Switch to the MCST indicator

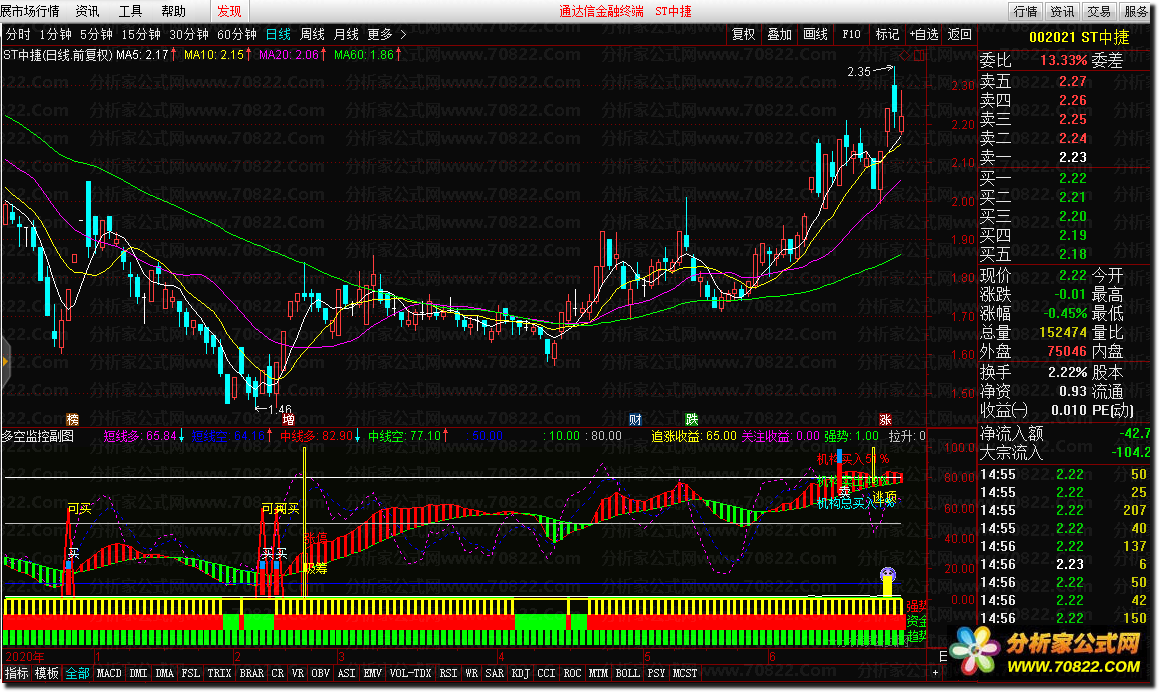(x=685, y=673)
